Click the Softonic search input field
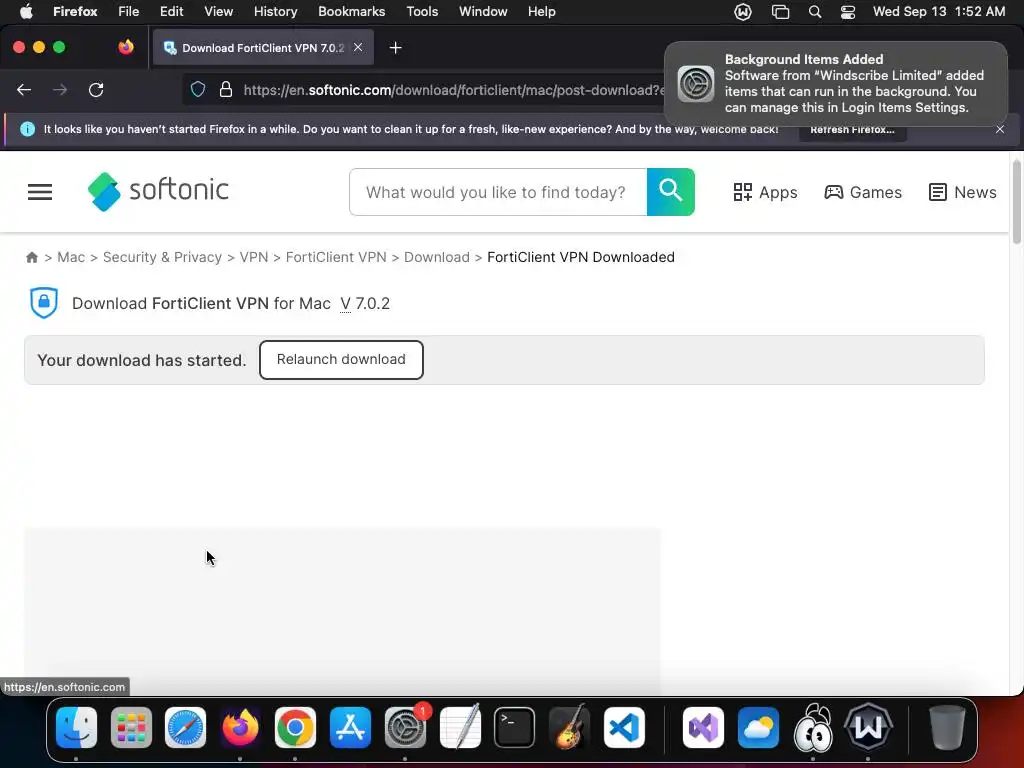 click(498, 192)
